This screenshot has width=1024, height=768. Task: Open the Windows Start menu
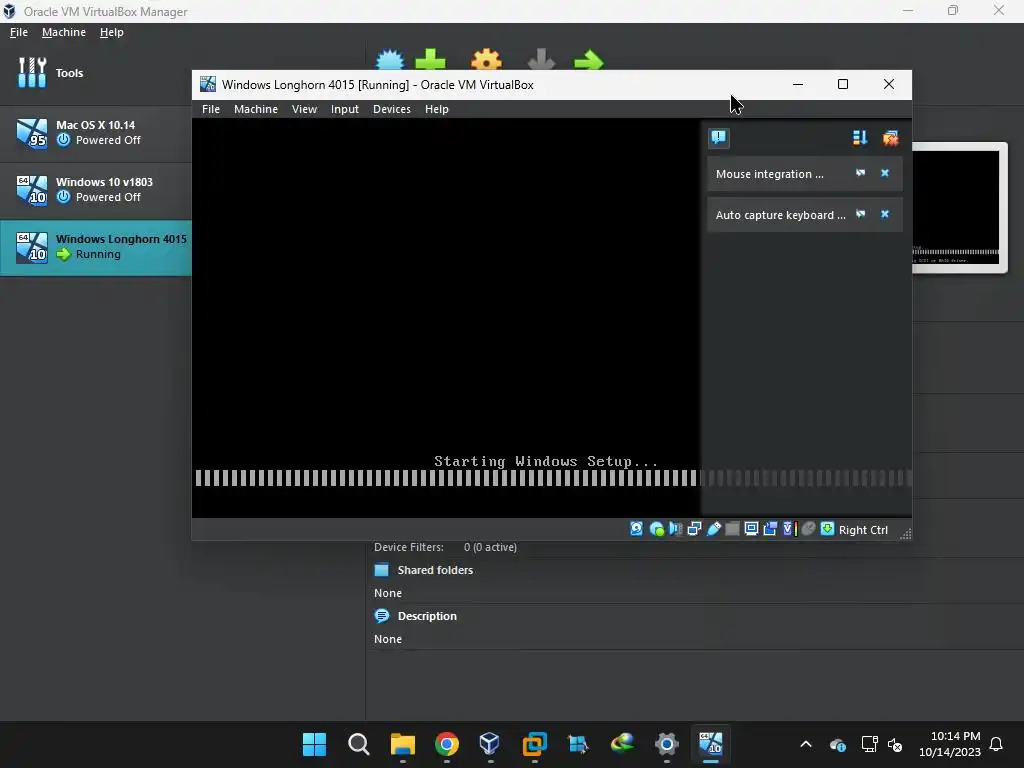314,744
